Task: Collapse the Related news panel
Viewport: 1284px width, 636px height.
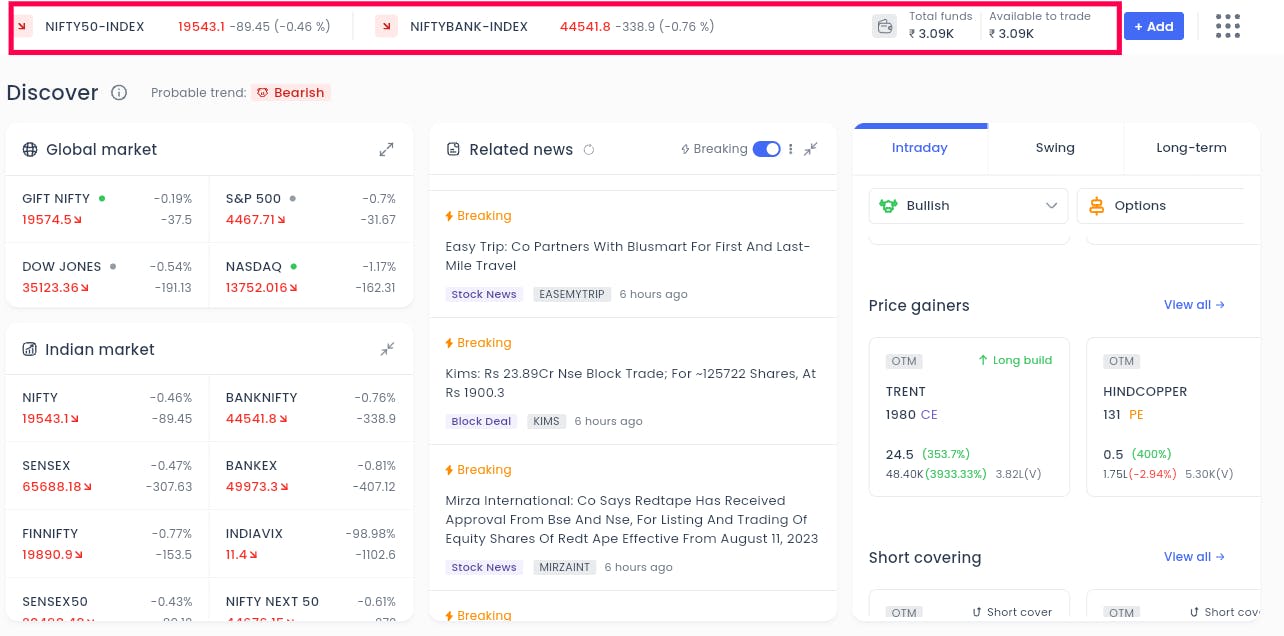Action: tap(811, 149)
